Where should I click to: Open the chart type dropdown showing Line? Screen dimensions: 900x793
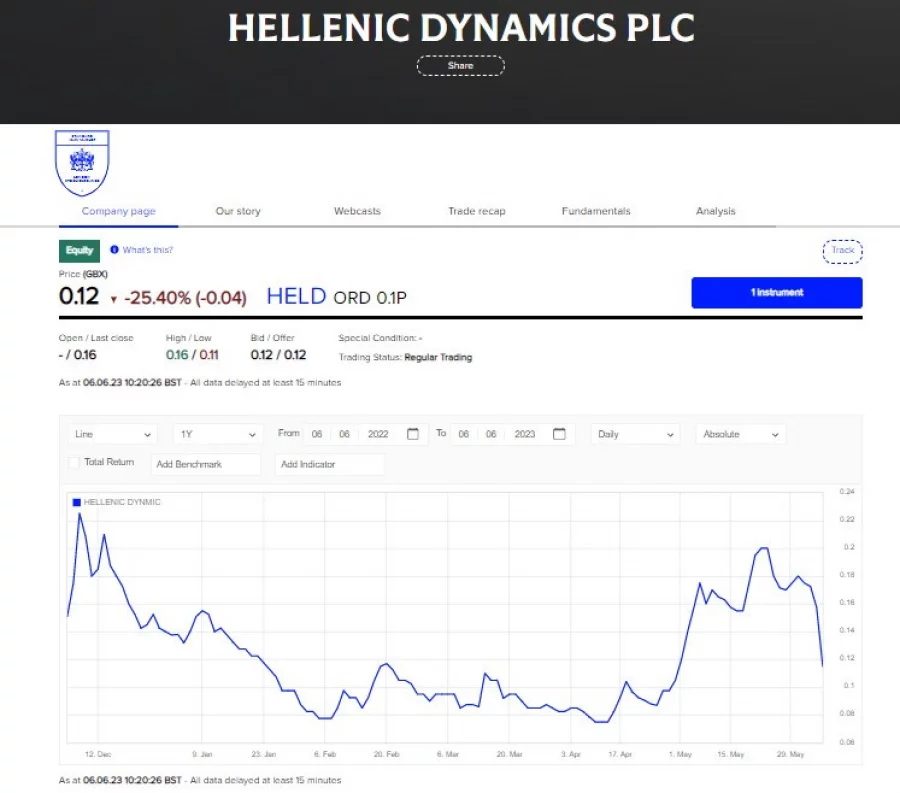point(110,433)
